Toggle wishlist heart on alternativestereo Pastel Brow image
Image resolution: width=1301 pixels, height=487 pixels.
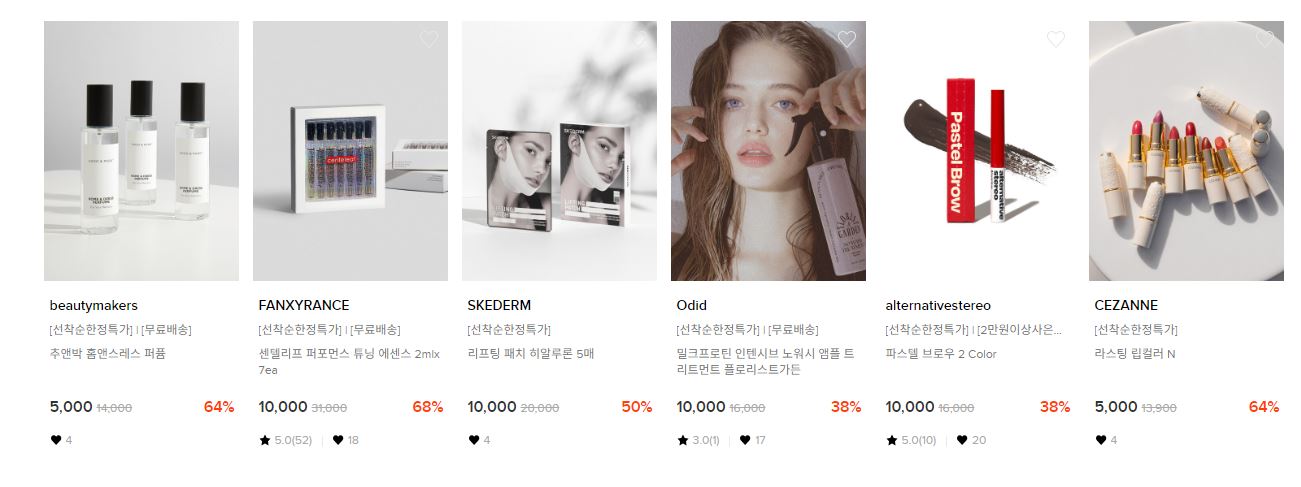point(1056,39)
